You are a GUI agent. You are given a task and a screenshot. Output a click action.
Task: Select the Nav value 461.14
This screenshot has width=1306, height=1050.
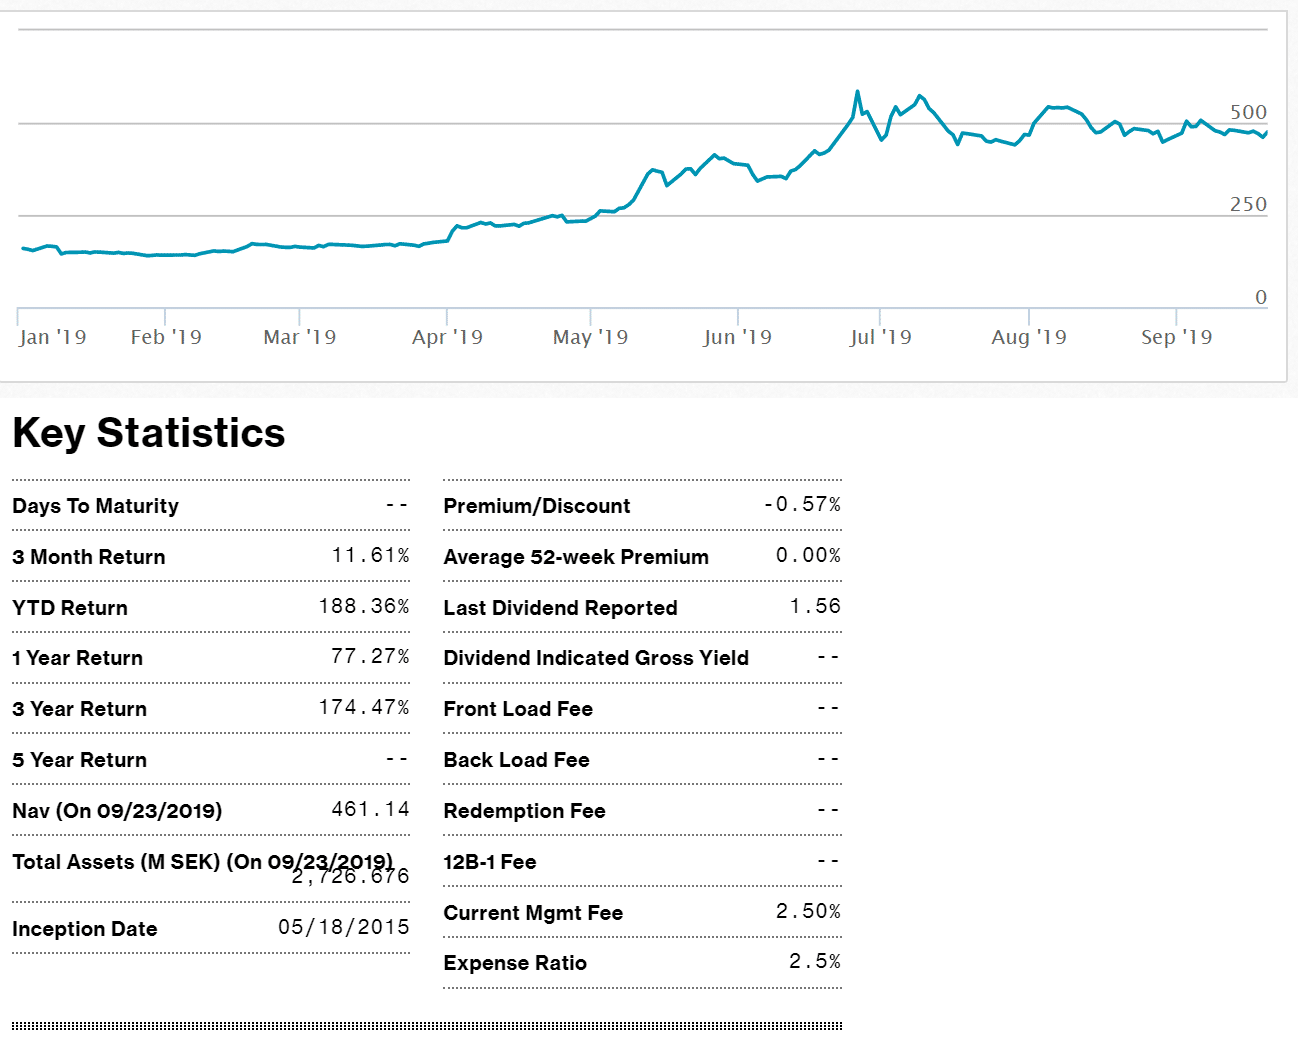370,809
